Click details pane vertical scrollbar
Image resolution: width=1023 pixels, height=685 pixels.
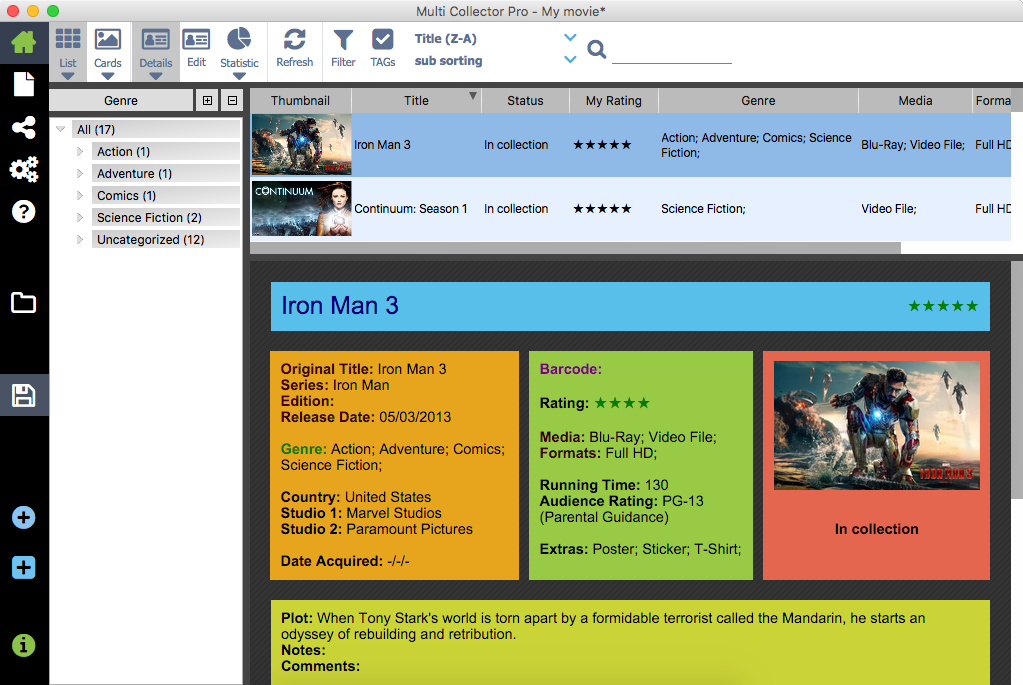[x=1016, y=380]
